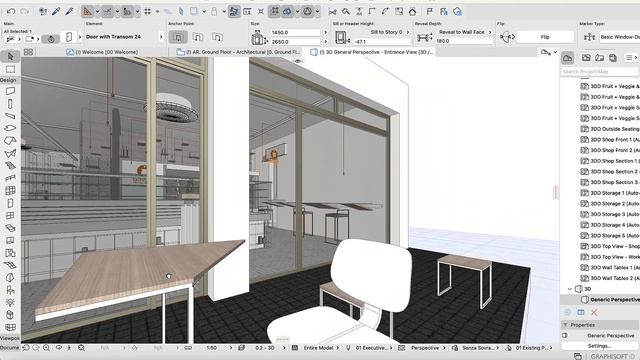640x360 pixels.
Task: Select the Curtain Wall tool in toolbox
Action: click(x=10, y=191)
